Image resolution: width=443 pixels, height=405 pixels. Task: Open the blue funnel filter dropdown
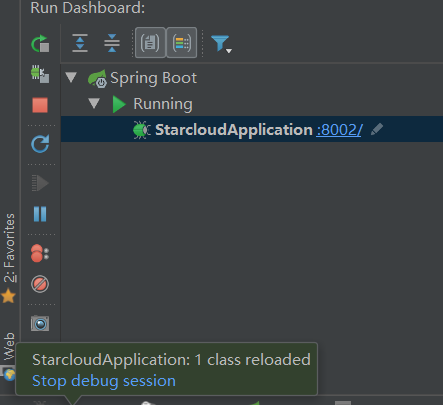pyautogui.click(x=221, y=44)
